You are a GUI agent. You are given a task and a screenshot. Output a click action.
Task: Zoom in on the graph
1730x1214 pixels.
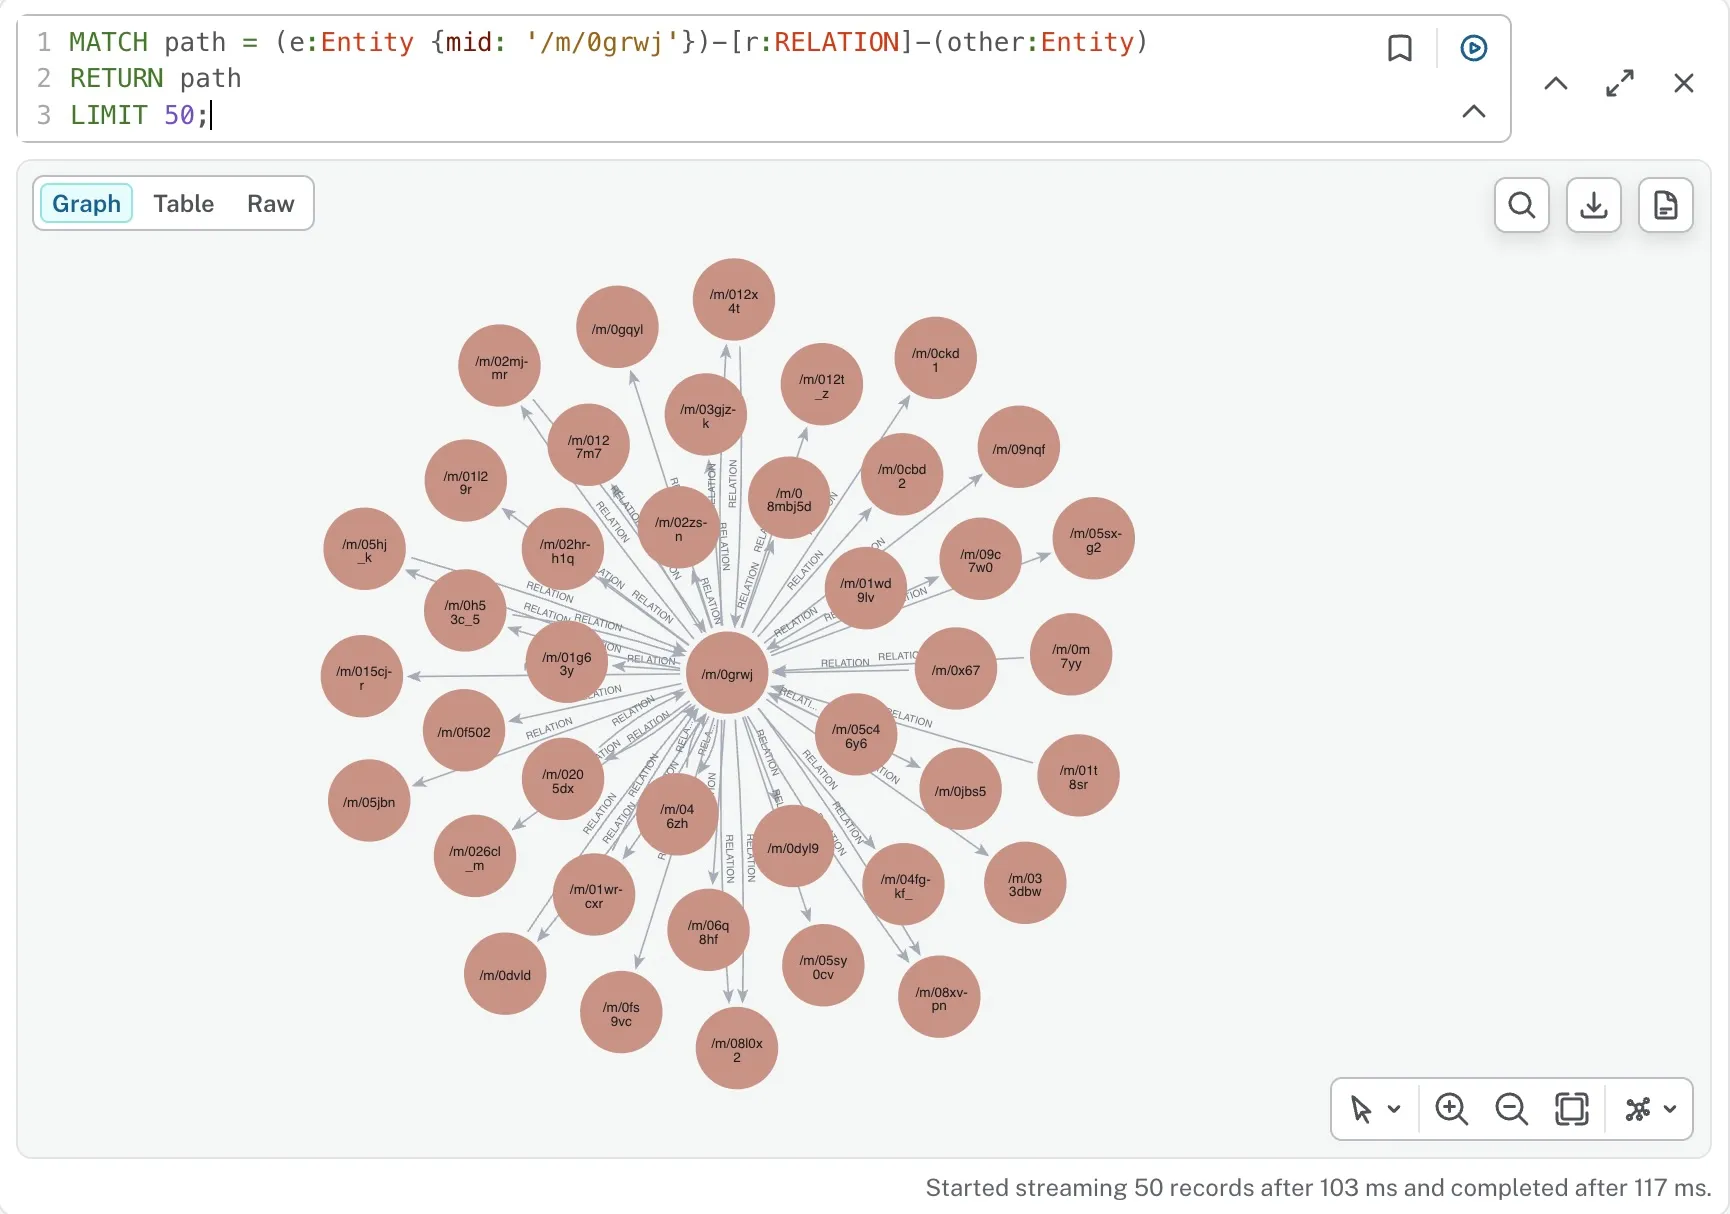[1451, 1109]
